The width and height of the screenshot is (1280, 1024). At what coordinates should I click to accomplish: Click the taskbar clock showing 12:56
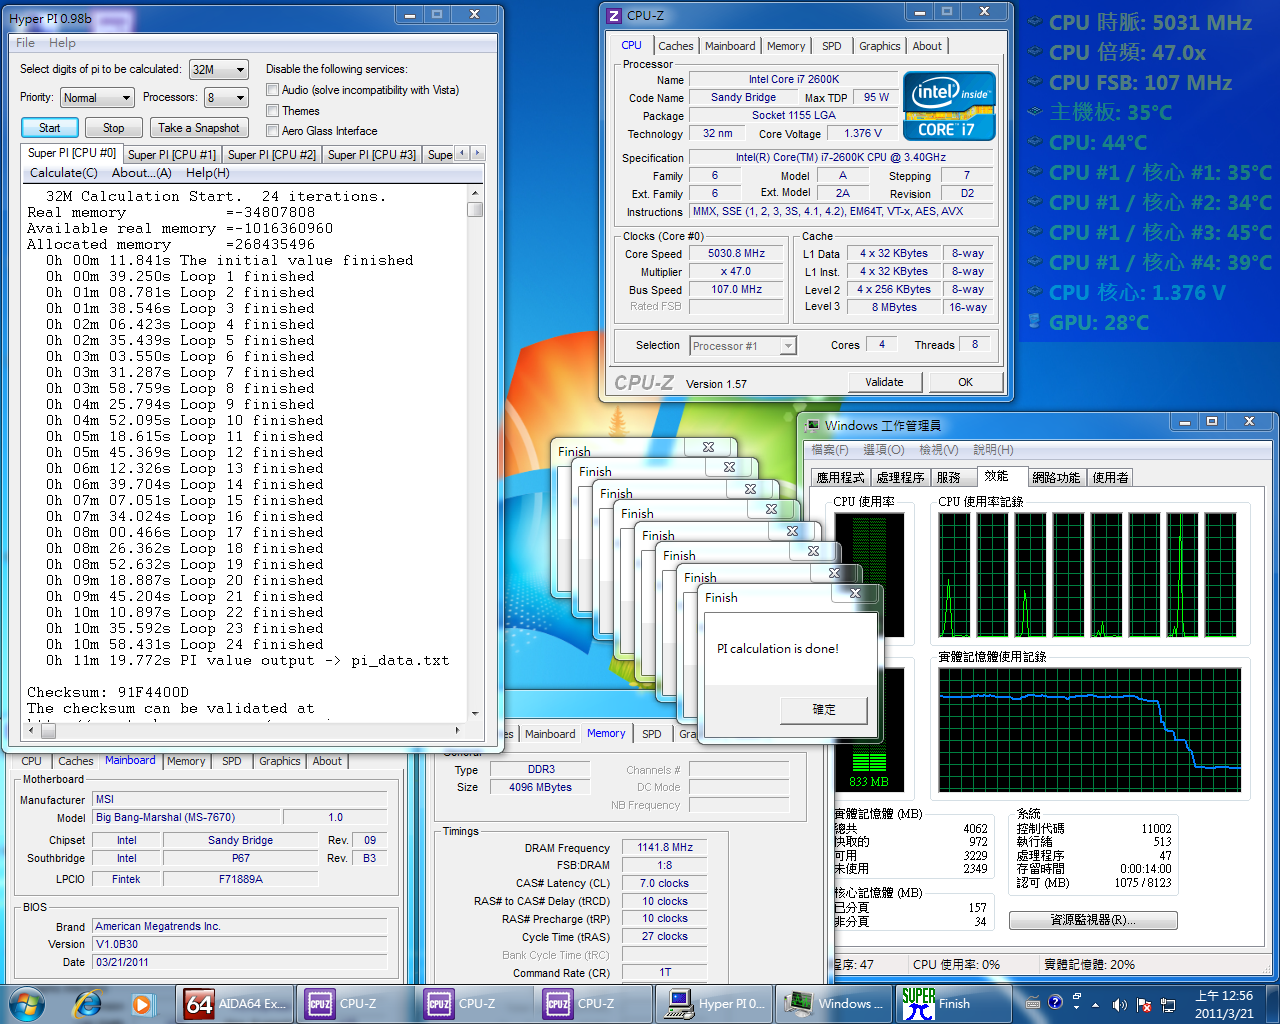click(1224, 1004)
